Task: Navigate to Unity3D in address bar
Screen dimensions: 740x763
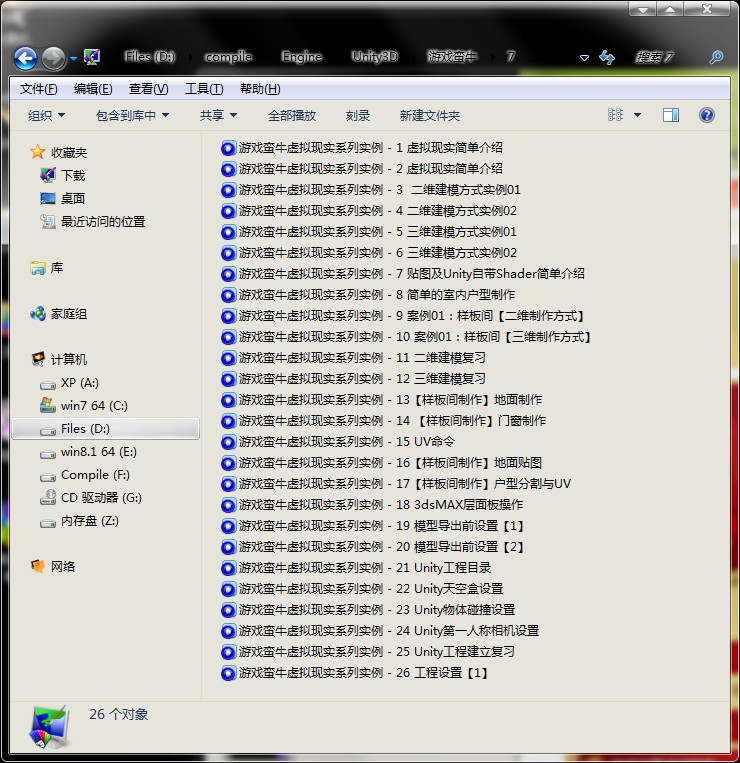Action: tap(375, 57)
